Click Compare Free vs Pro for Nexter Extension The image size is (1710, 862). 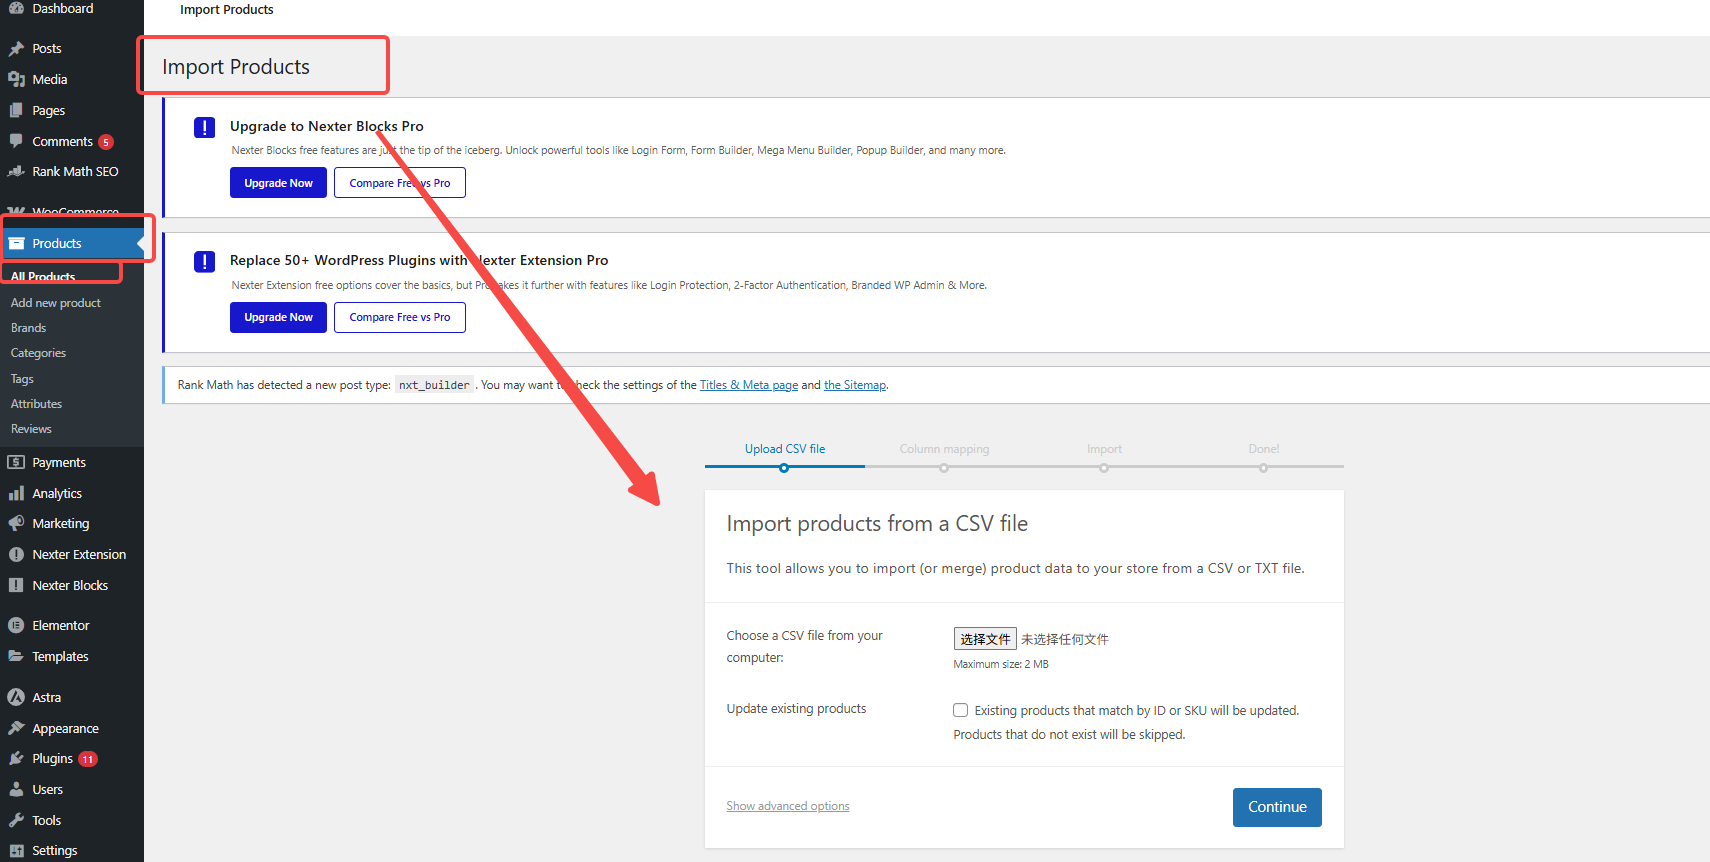pyautogui.click(x=399, y=317)
